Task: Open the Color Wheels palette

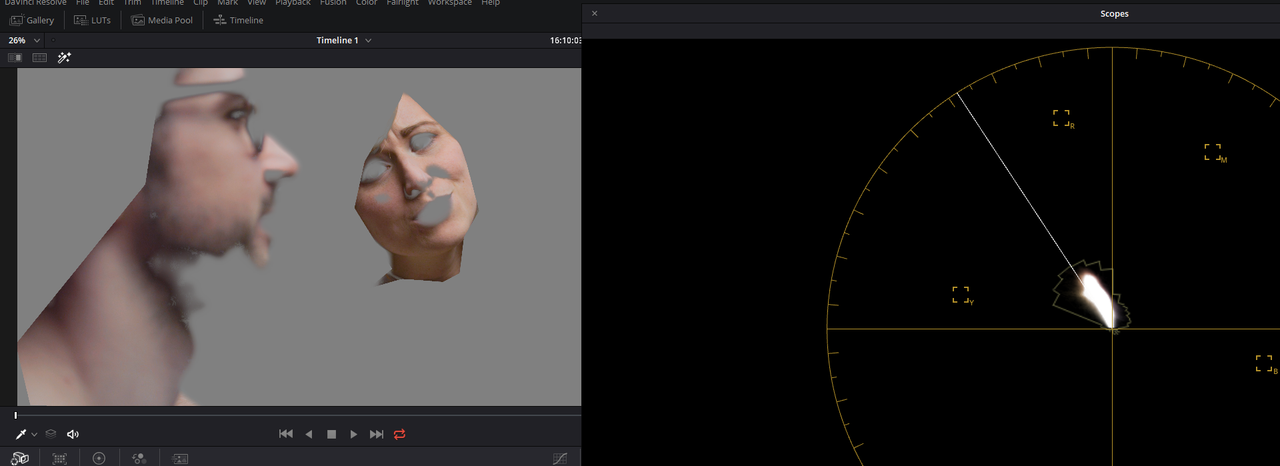Action: (99, 458)
